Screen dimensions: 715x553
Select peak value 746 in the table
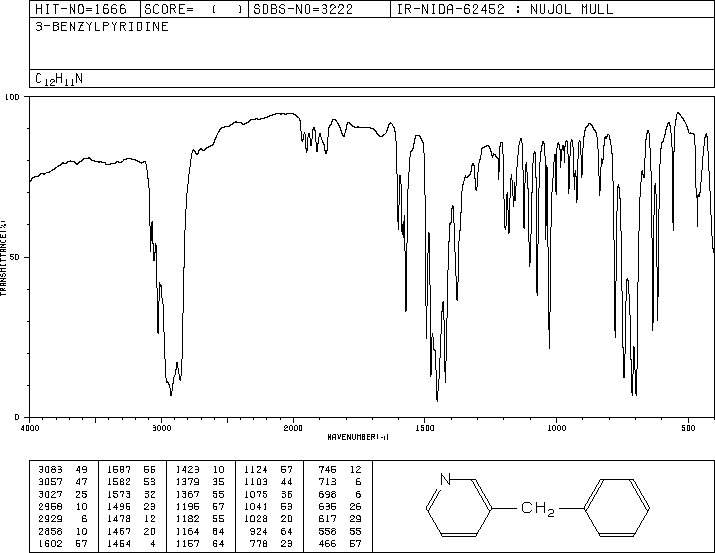point(327,470)
